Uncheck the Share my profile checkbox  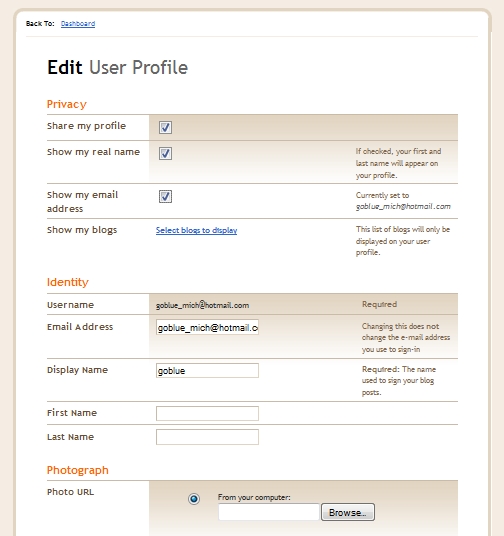[165, 128]
